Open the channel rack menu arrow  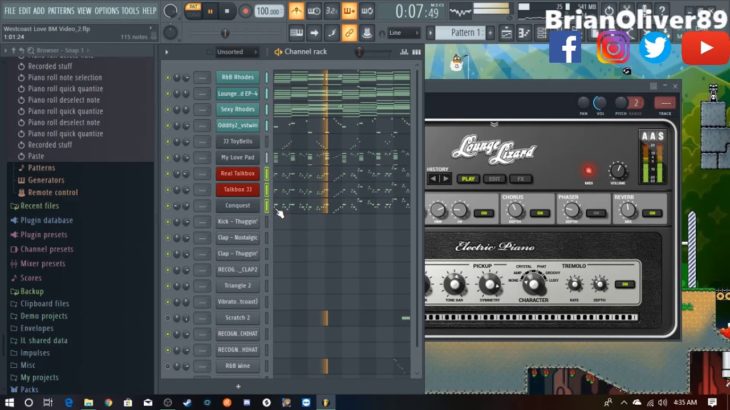tap(166, 52)
